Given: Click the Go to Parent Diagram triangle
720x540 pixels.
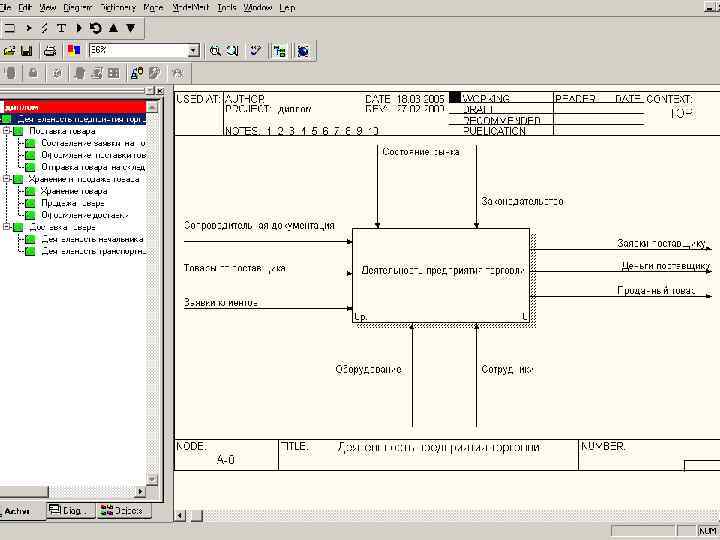Looking at the screenshot, I should [x=113, y=28].
